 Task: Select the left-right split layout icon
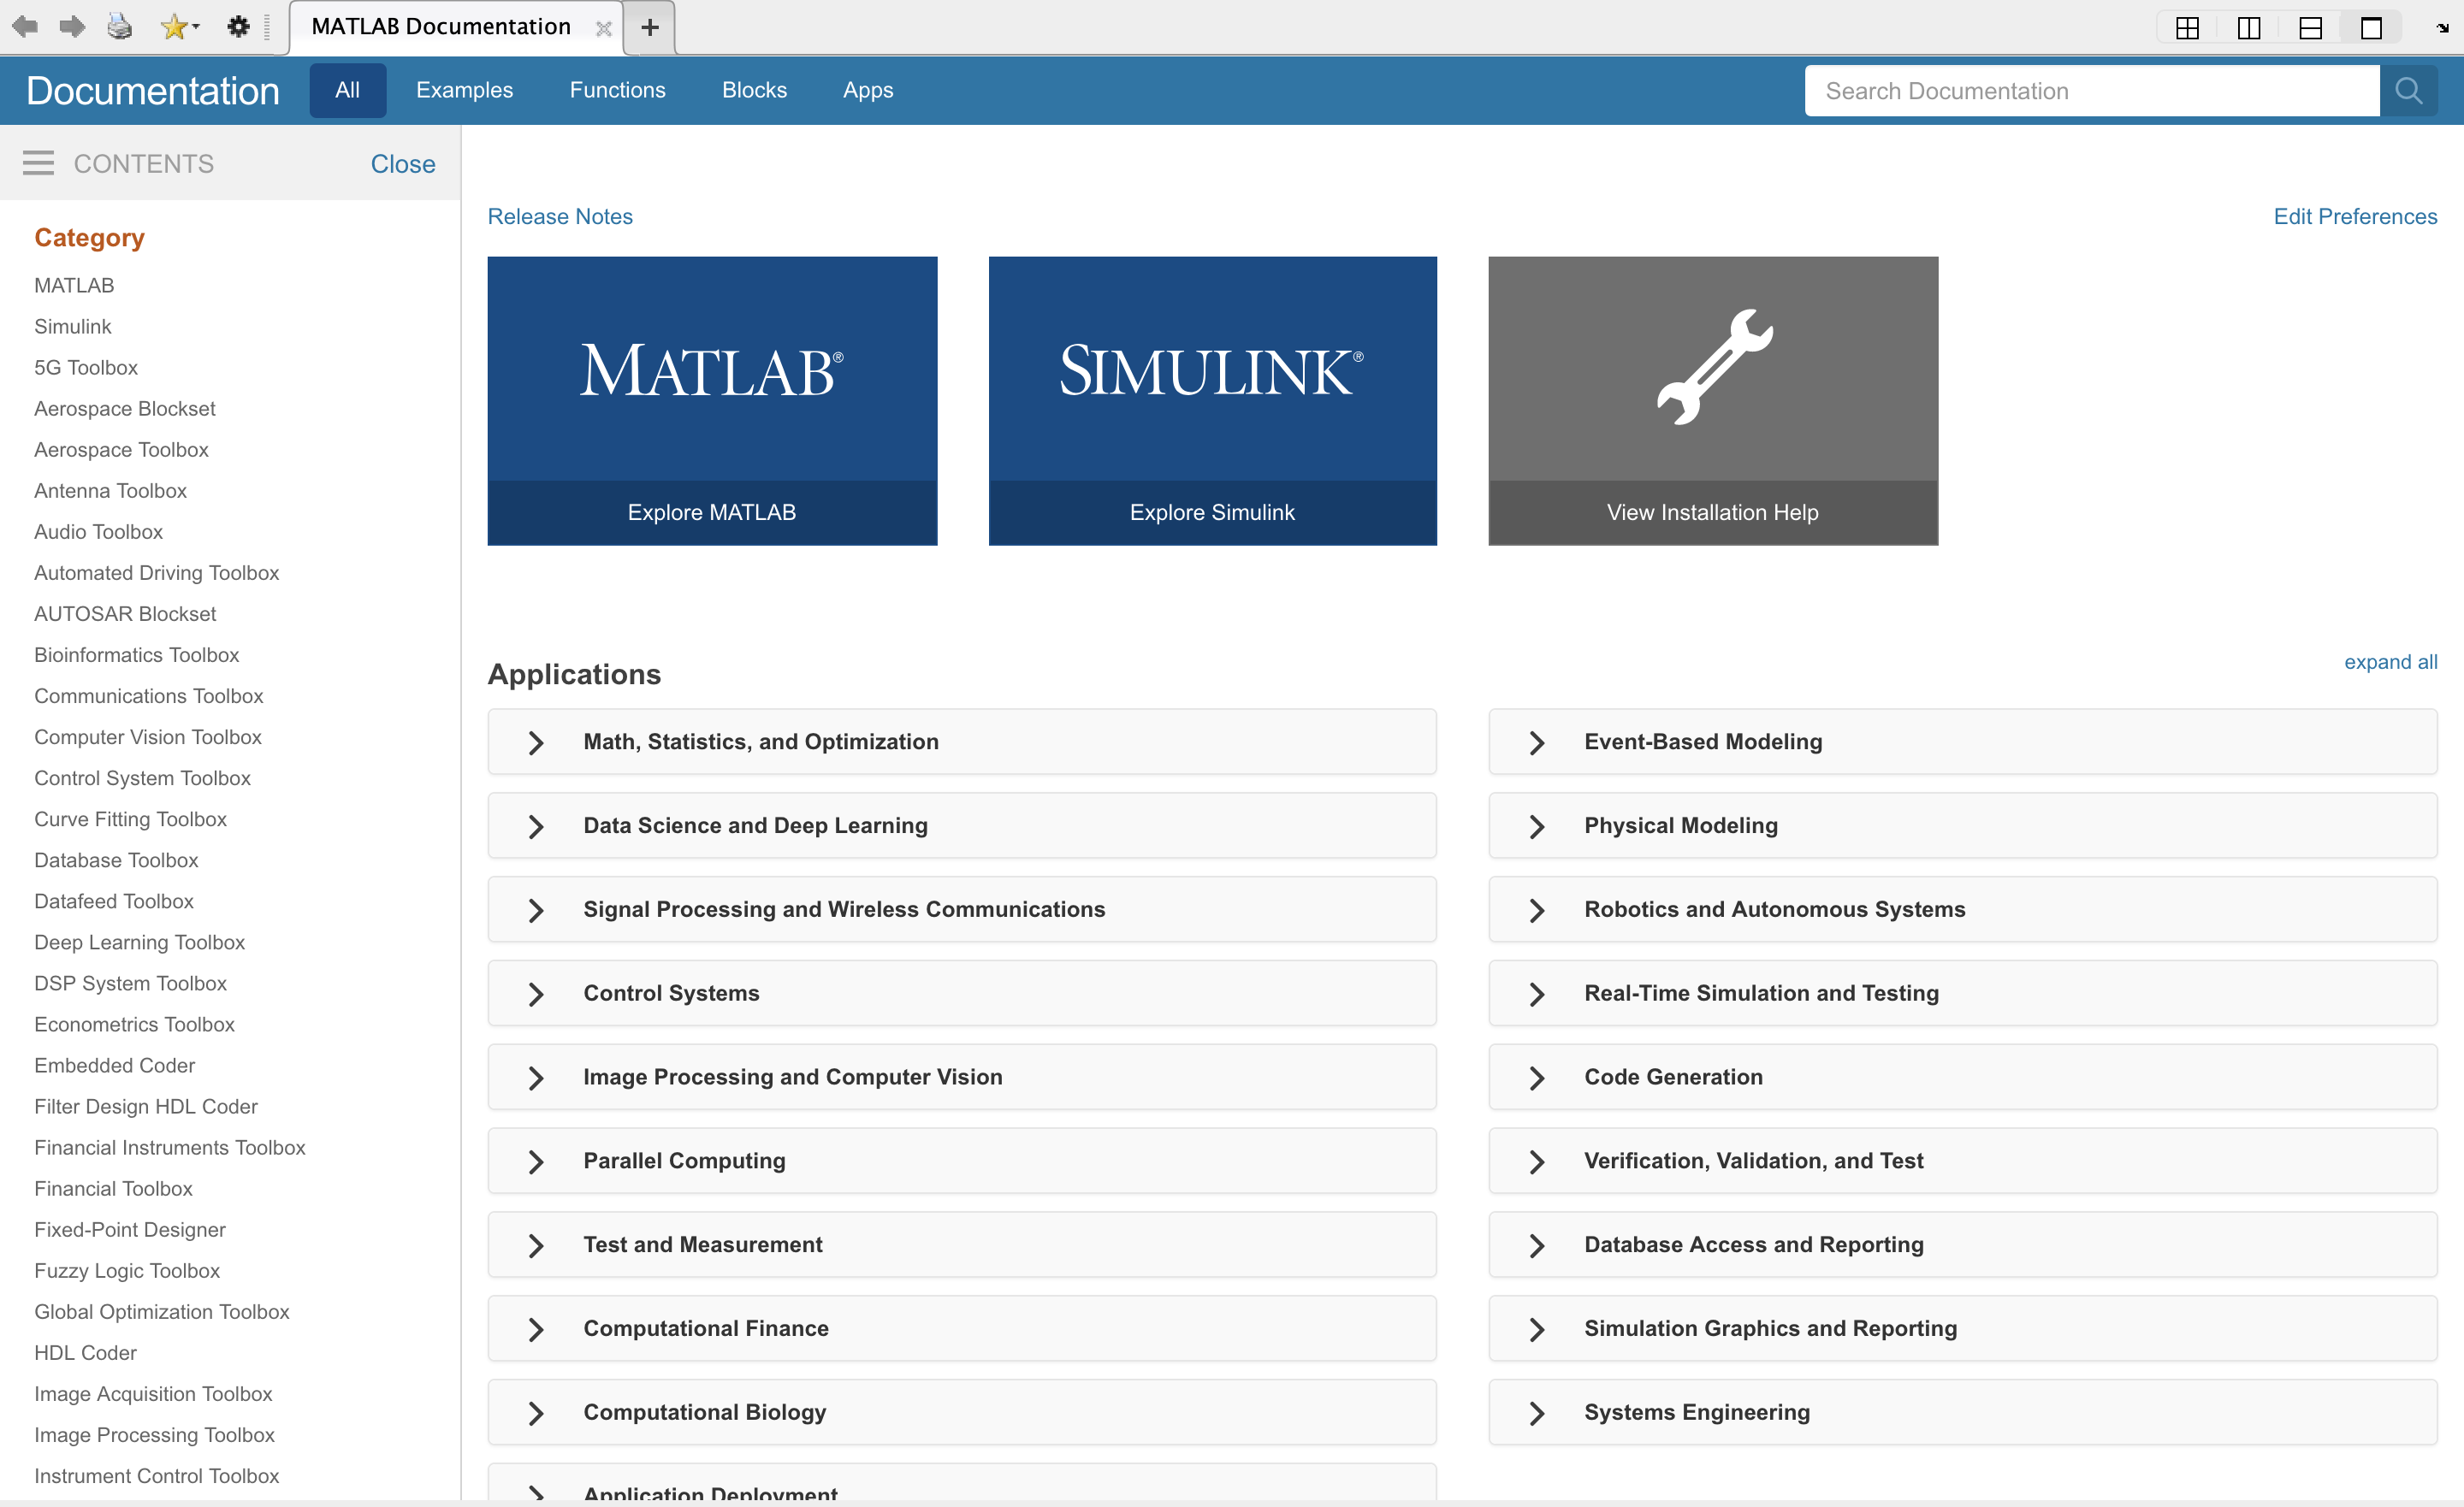[2248, 28]
